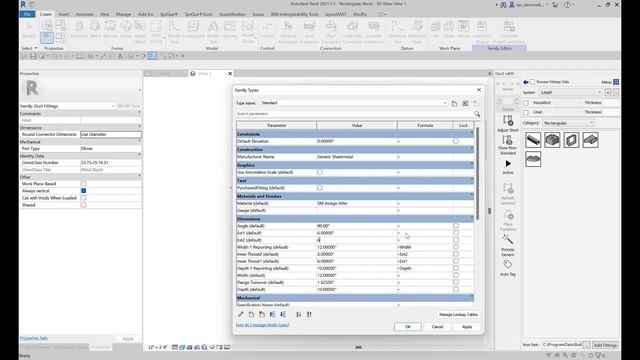Toggle lock checkbox for Angle row
640x360 pixels.
point(456,226)
